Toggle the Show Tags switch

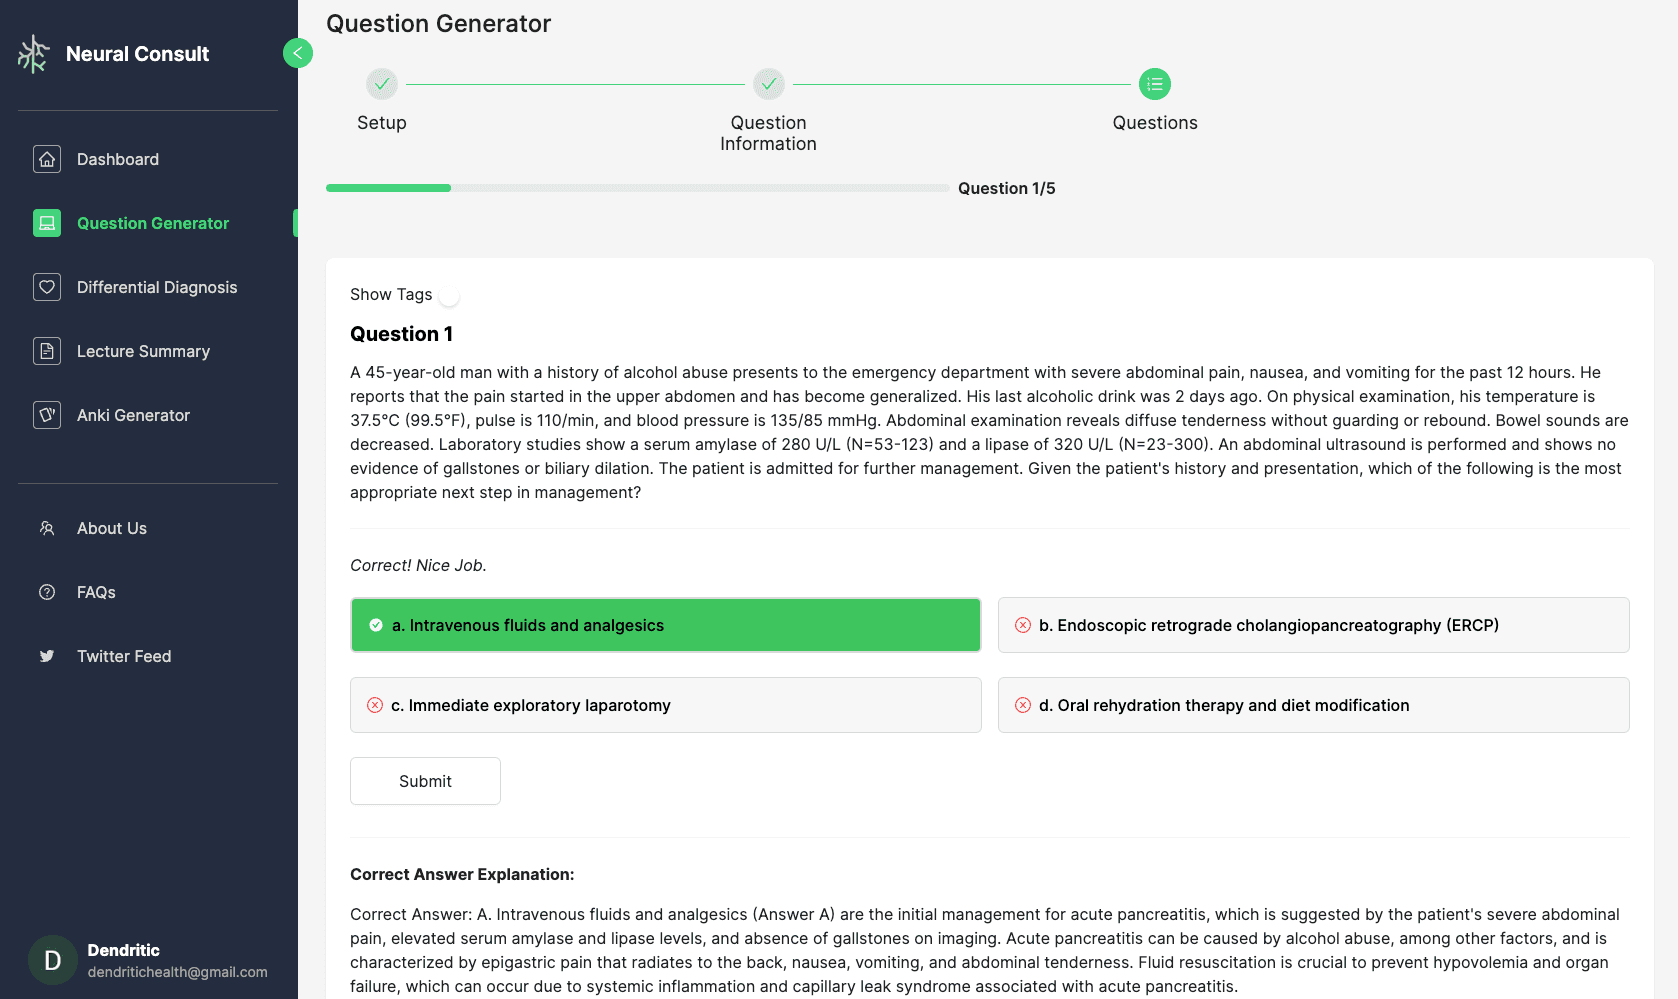point(450,296)
